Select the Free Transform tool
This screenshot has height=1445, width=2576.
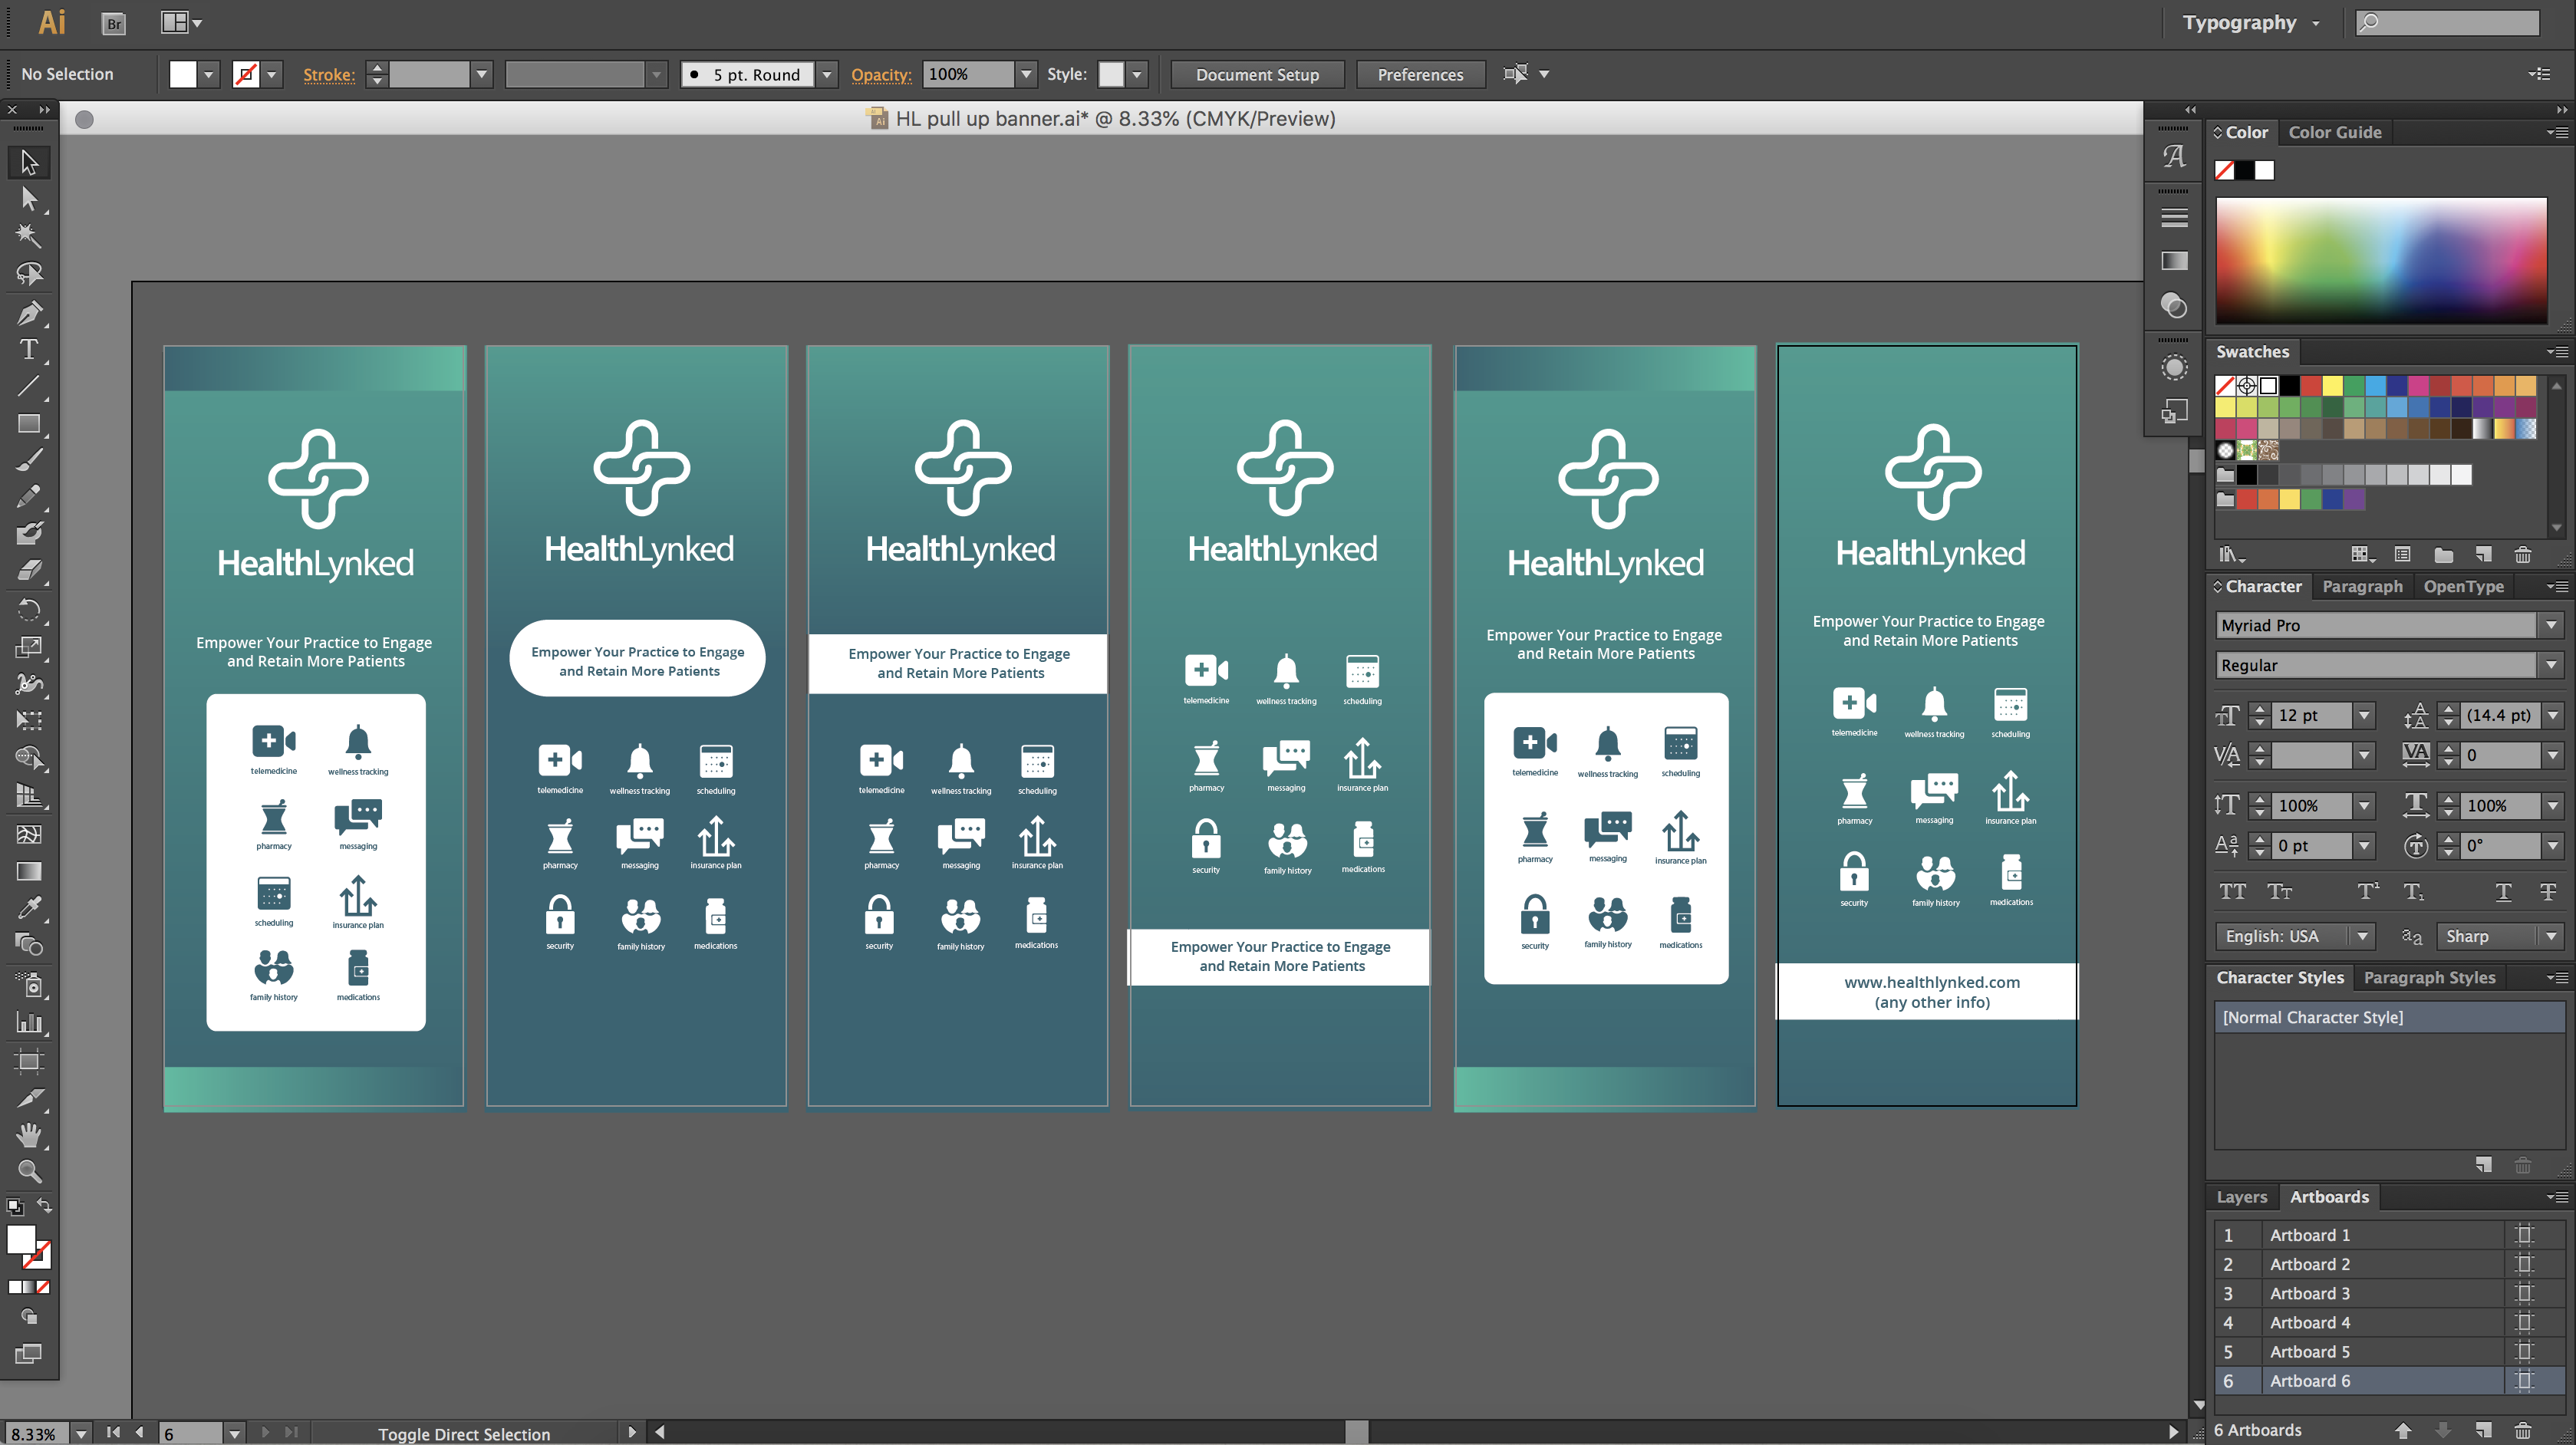point(29,721)
